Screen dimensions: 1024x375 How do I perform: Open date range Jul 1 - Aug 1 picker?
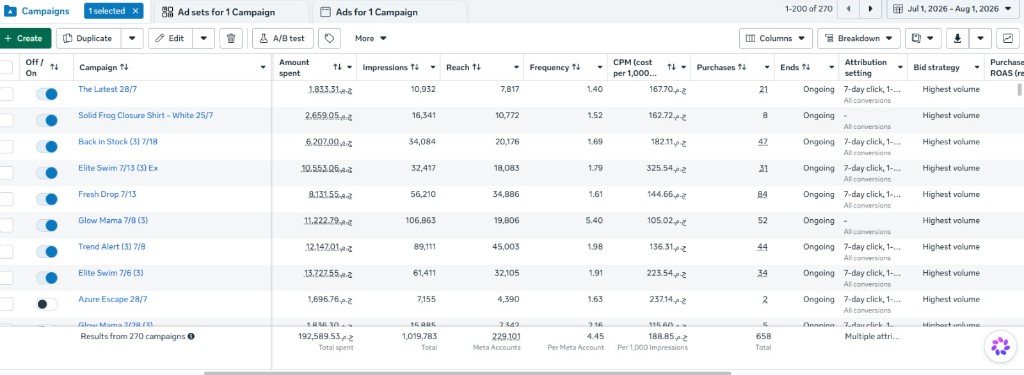click(x=954, y=9)
